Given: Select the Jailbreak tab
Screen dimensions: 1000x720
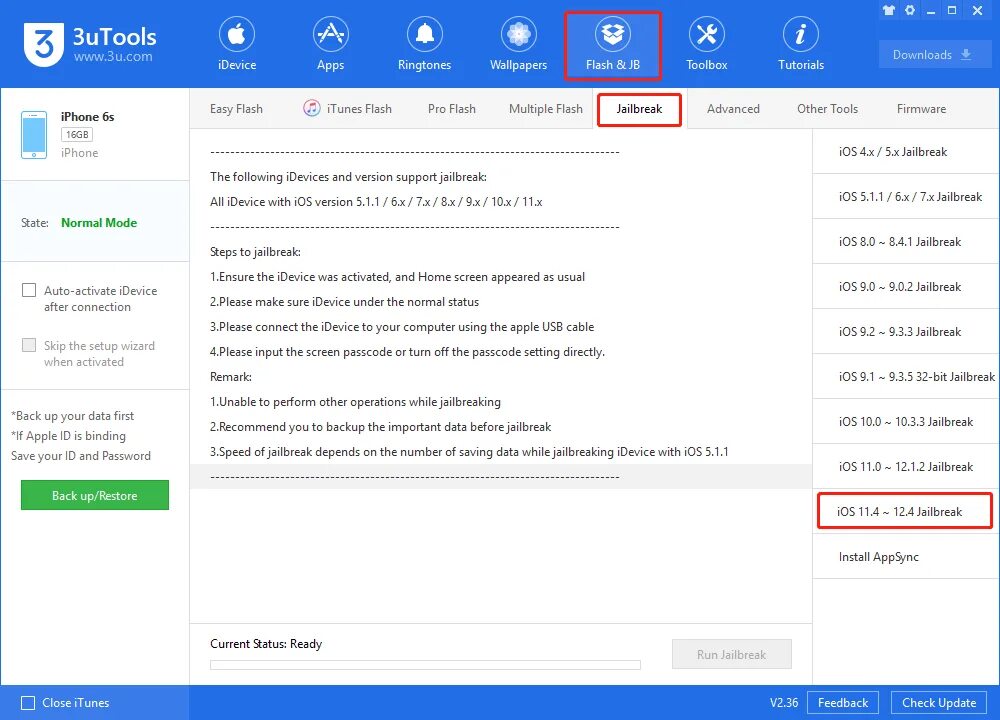Looking at the screenshot, I should (x=639, y=109).
